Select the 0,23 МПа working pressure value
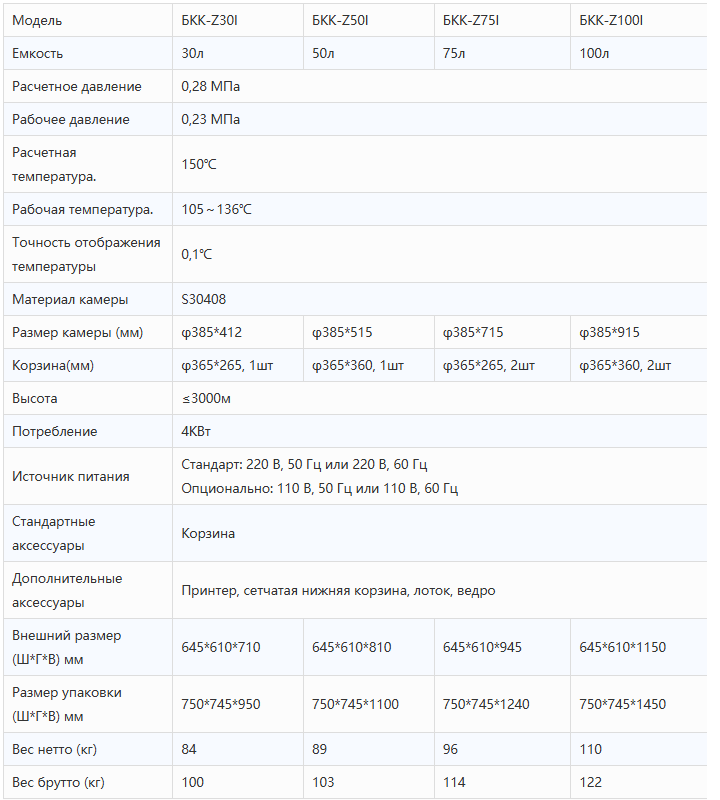Screen dimensions: 720x800 pyautogui.click(x=211, y=119)
